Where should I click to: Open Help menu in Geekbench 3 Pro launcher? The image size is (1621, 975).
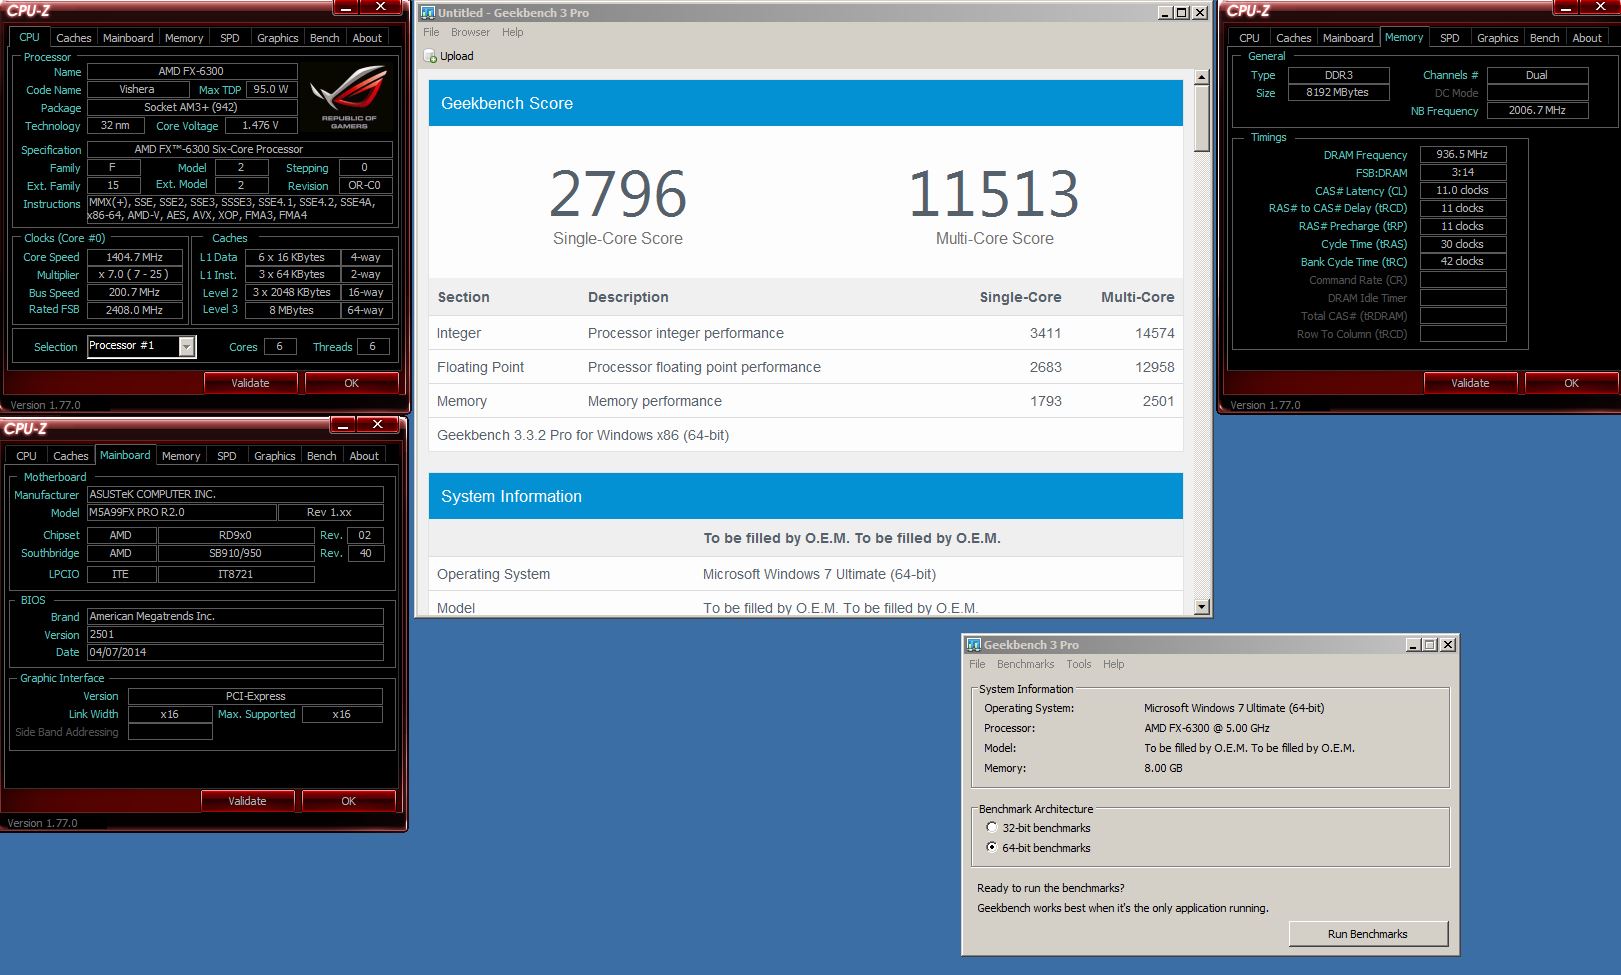pyautogui.click(x=1113, y=664)
